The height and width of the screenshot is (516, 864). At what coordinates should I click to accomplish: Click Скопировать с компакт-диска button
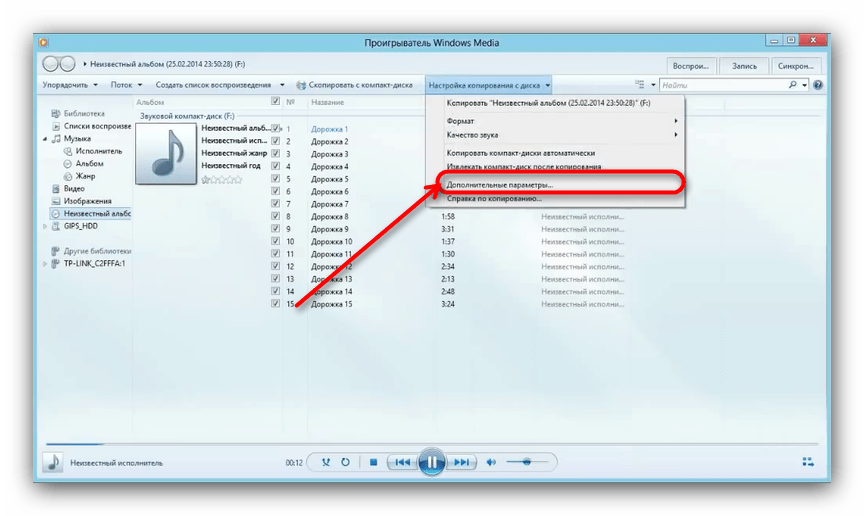tap(354, 85)
